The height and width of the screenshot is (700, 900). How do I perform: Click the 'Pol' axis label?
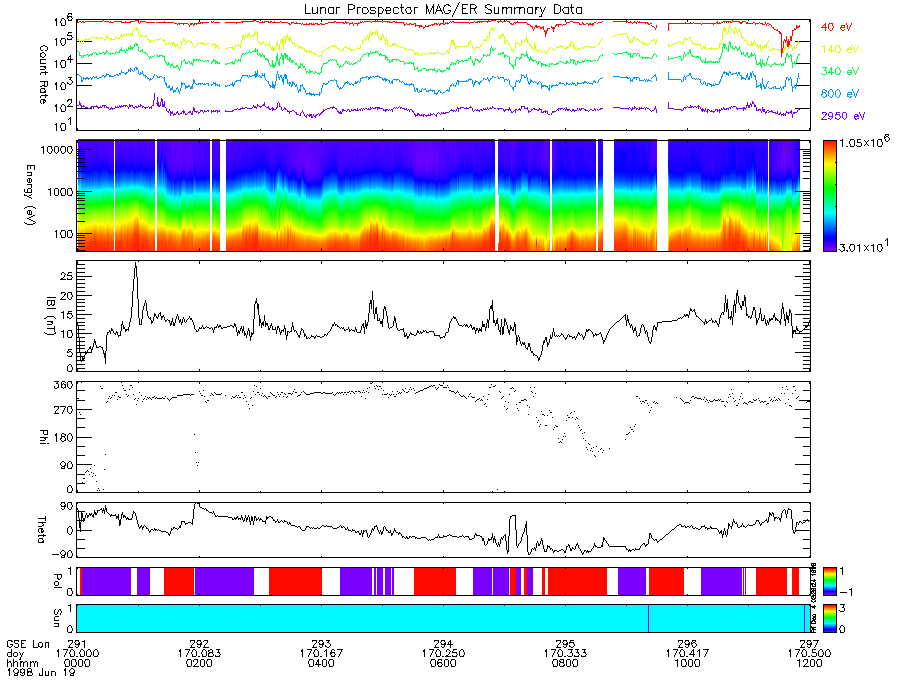(x=57, y=581)
